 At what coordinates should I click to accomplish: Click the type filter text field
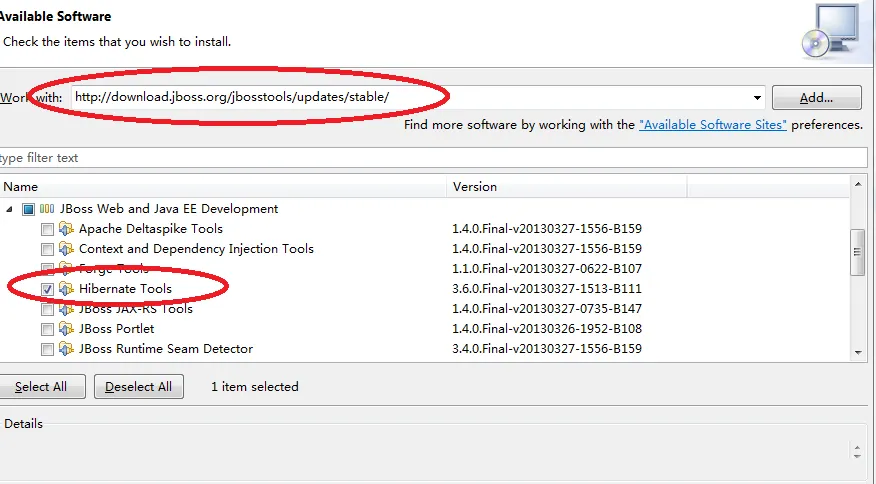coord(433,158)
